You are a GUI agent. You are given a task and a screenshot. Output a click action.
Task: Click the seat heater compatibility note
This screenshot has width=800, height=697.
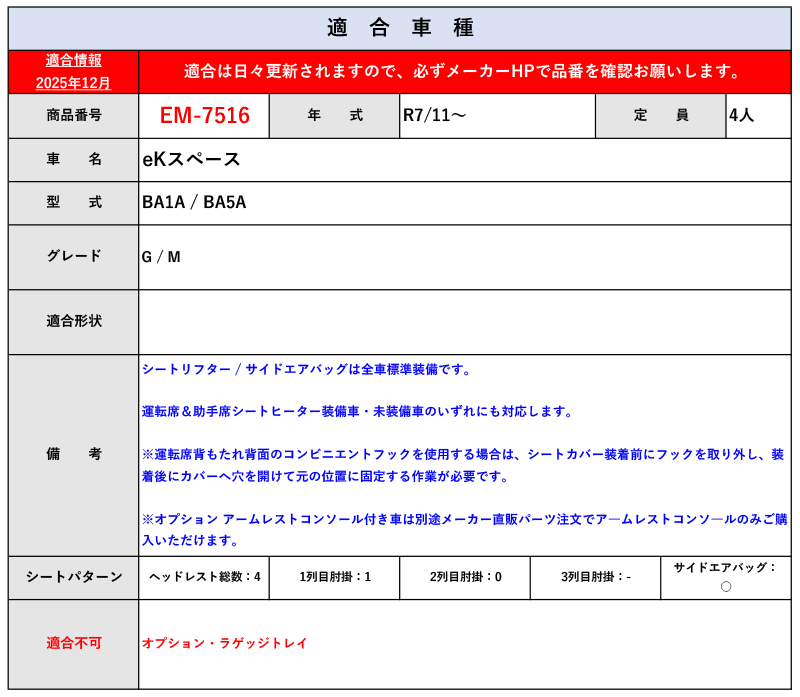pyautogui.click(x=357, y=412)
